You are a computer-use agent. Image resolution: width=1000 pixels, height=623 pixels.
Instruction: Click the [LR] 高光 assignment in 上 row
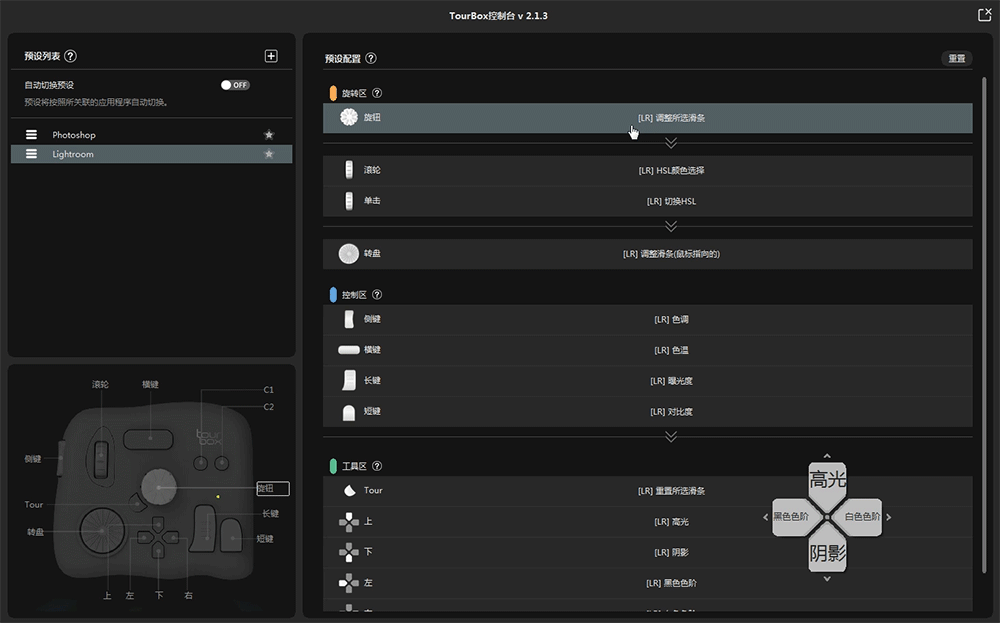tap(671, 522)
